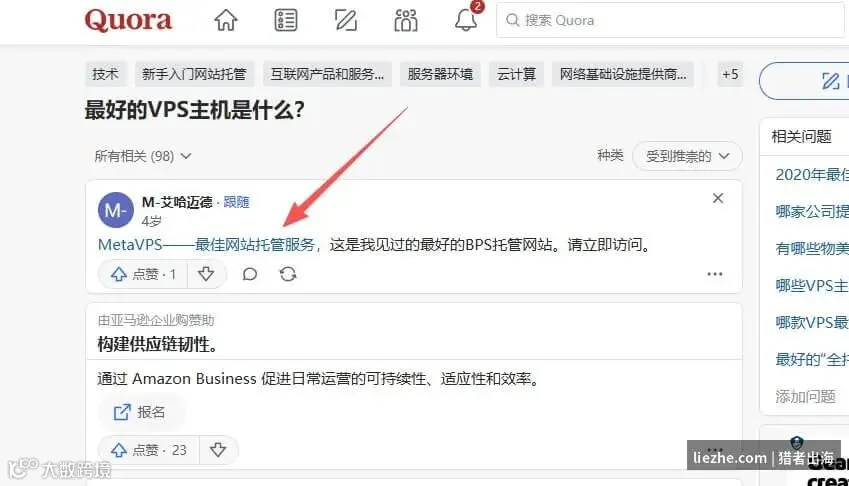The width and height of the screenshot is (849, 486).
Task: Select the 新手入门网站托管 topic tag
Action: tap(194, 74)
